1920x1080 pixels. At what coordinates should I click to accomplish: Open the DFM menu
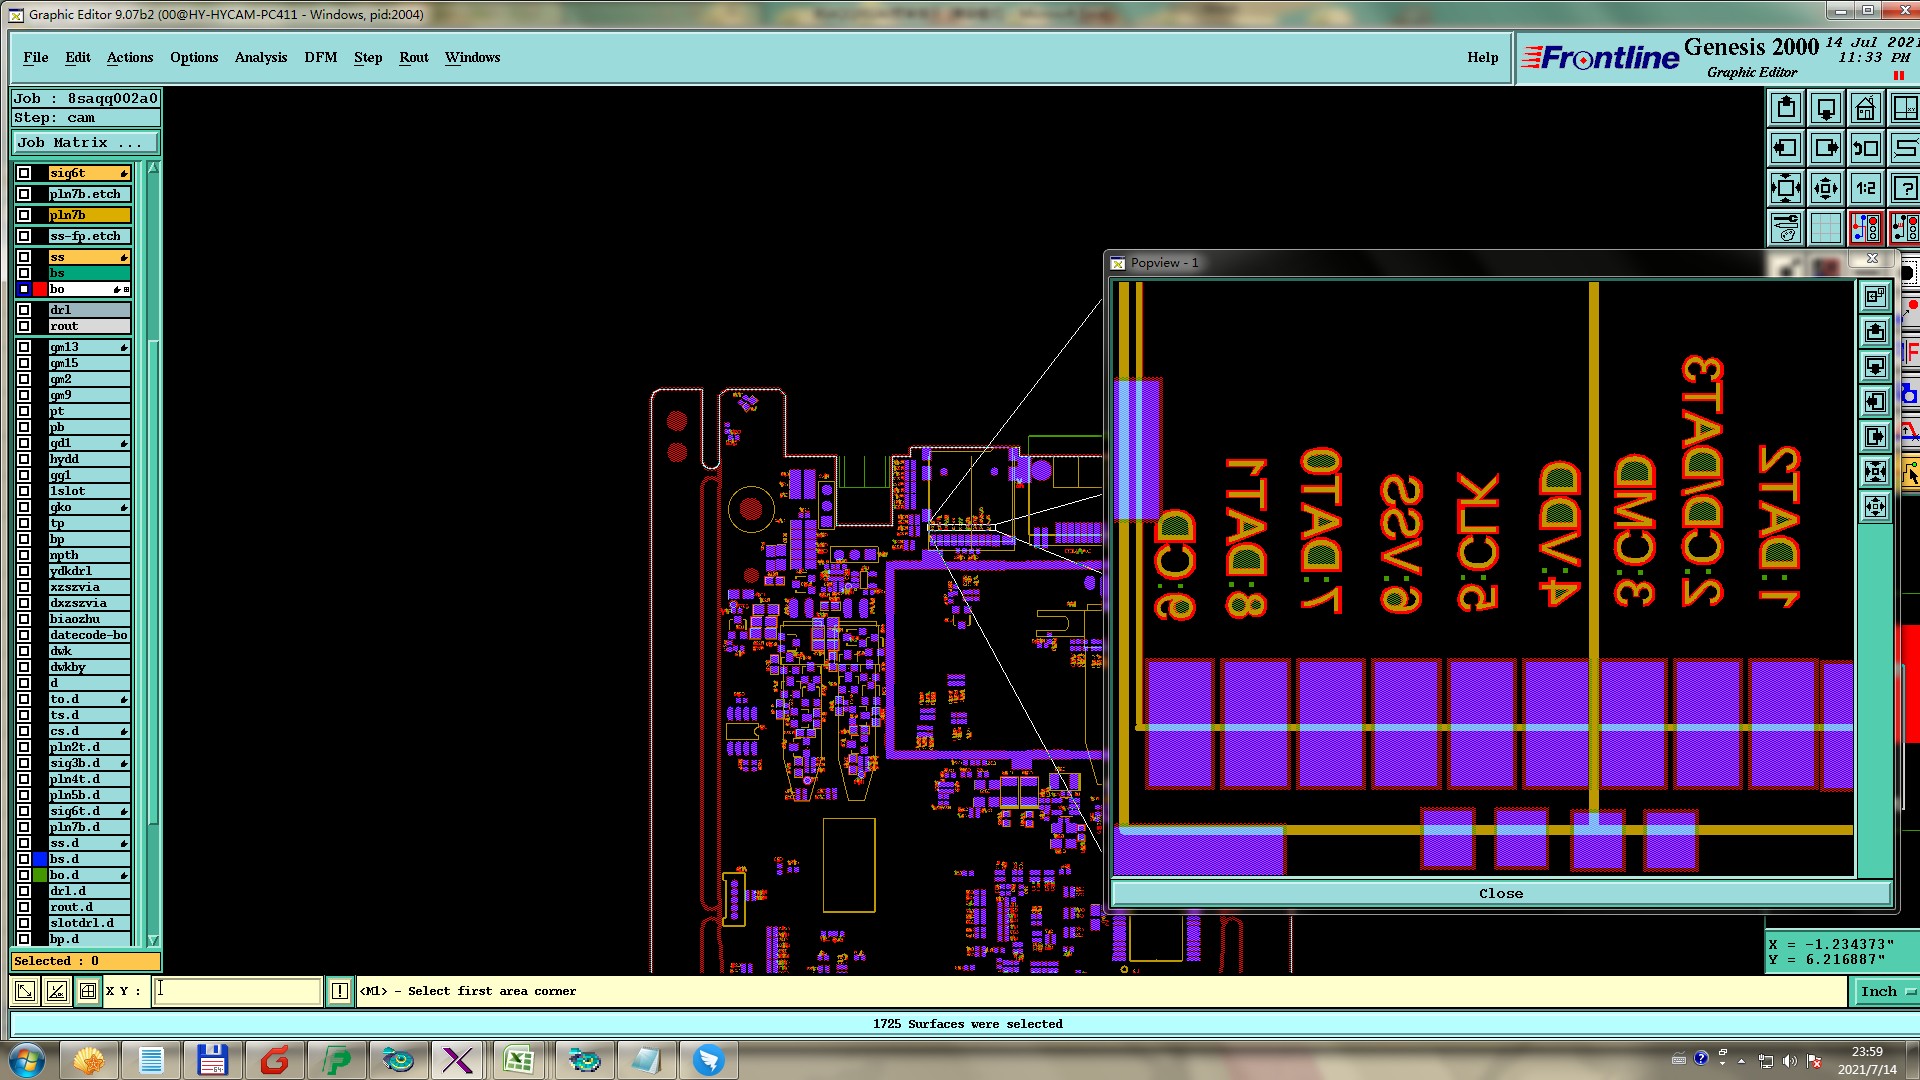point(320,57)
